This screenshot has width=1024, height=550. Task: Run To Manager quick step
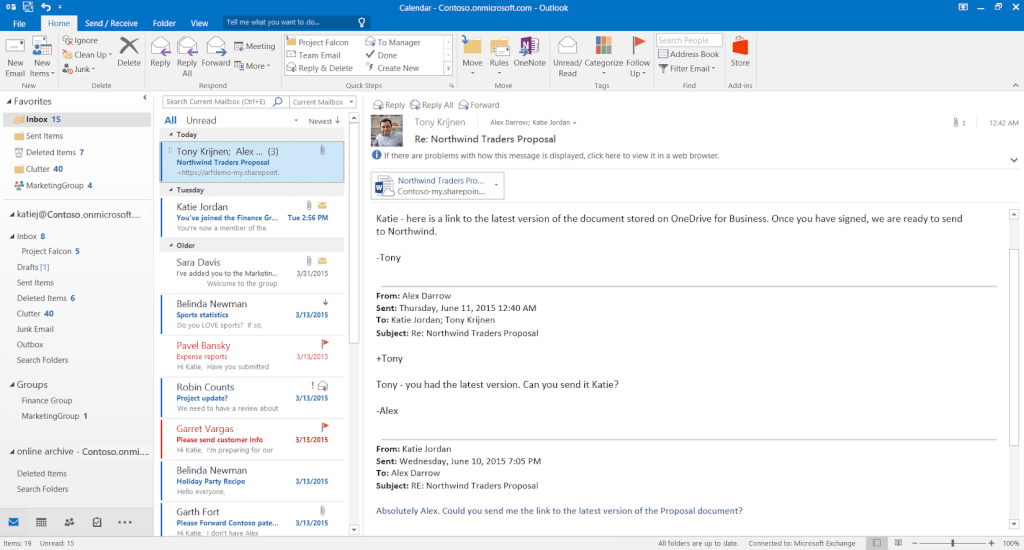[393, 42]
